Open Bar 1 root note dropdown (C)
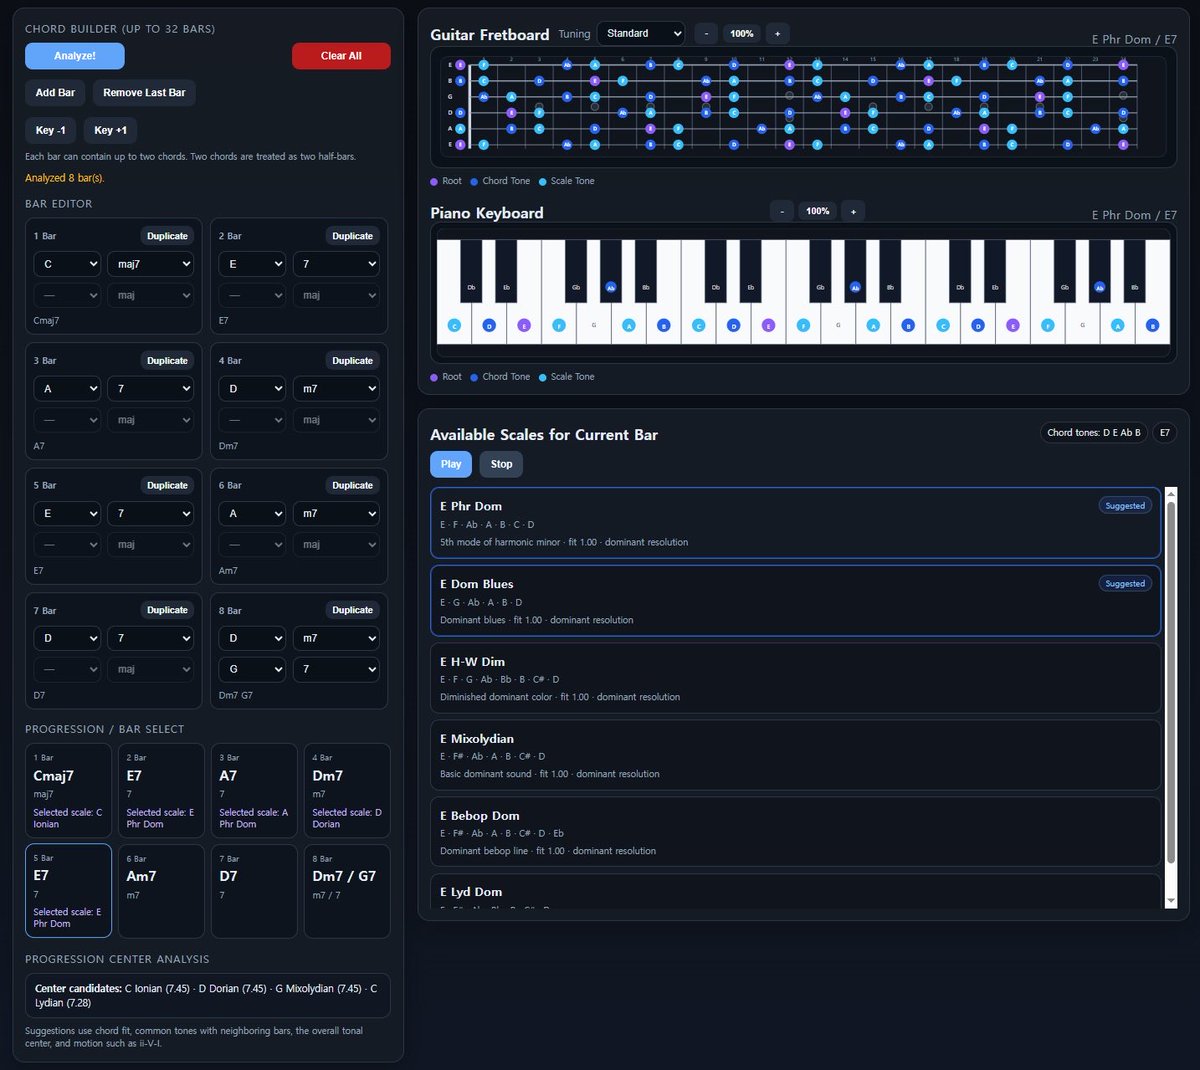The image size is (1200, 1070). pyautogui.click(x=67, y=264)
